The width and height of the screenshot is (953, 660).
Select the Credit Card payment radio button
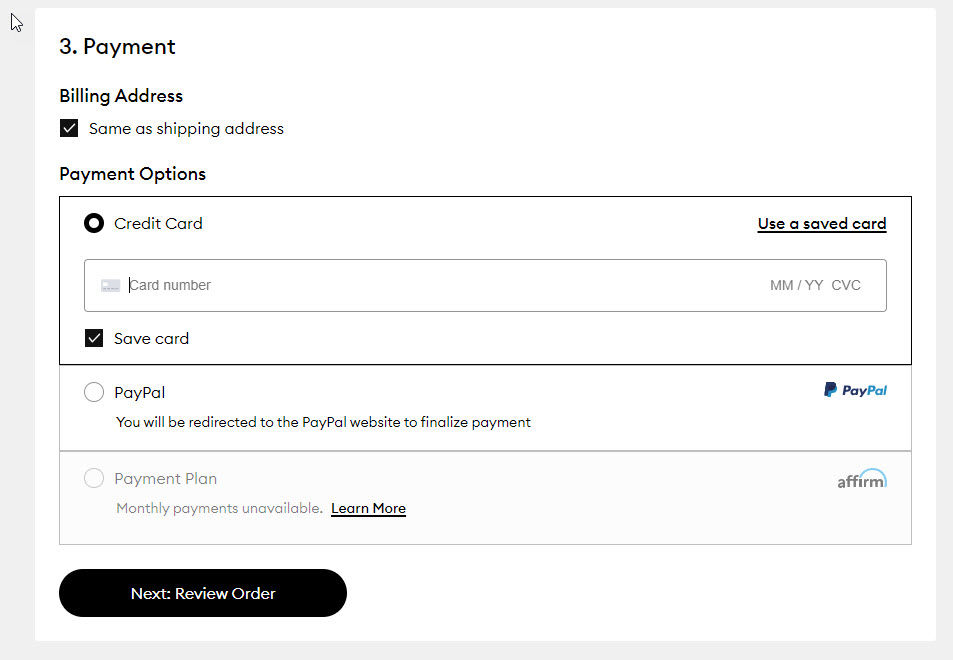tap(93, 223)
